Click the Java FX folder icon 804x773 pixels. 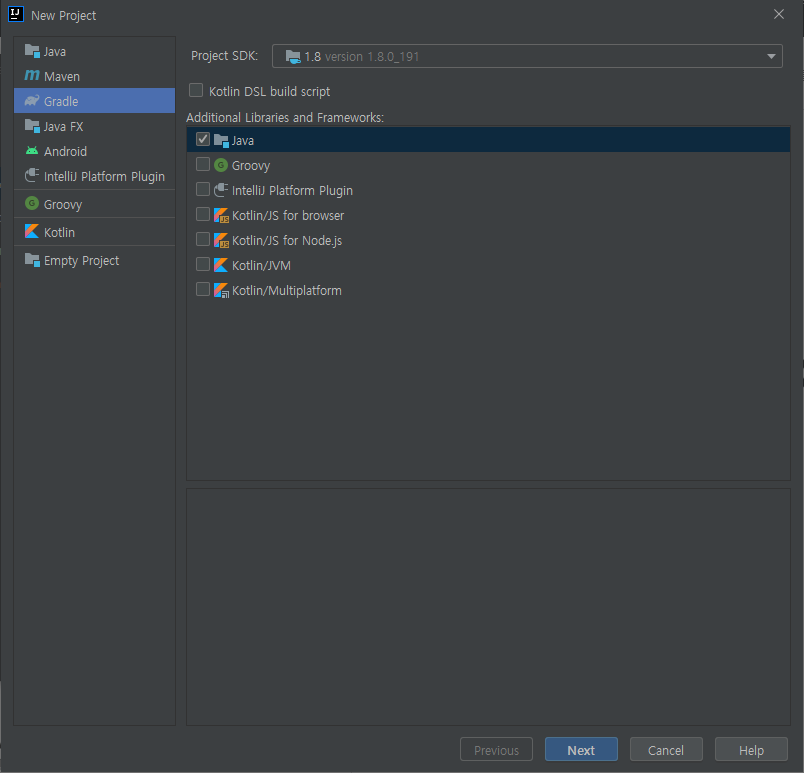pyautogui.click(x=32, y=126)
